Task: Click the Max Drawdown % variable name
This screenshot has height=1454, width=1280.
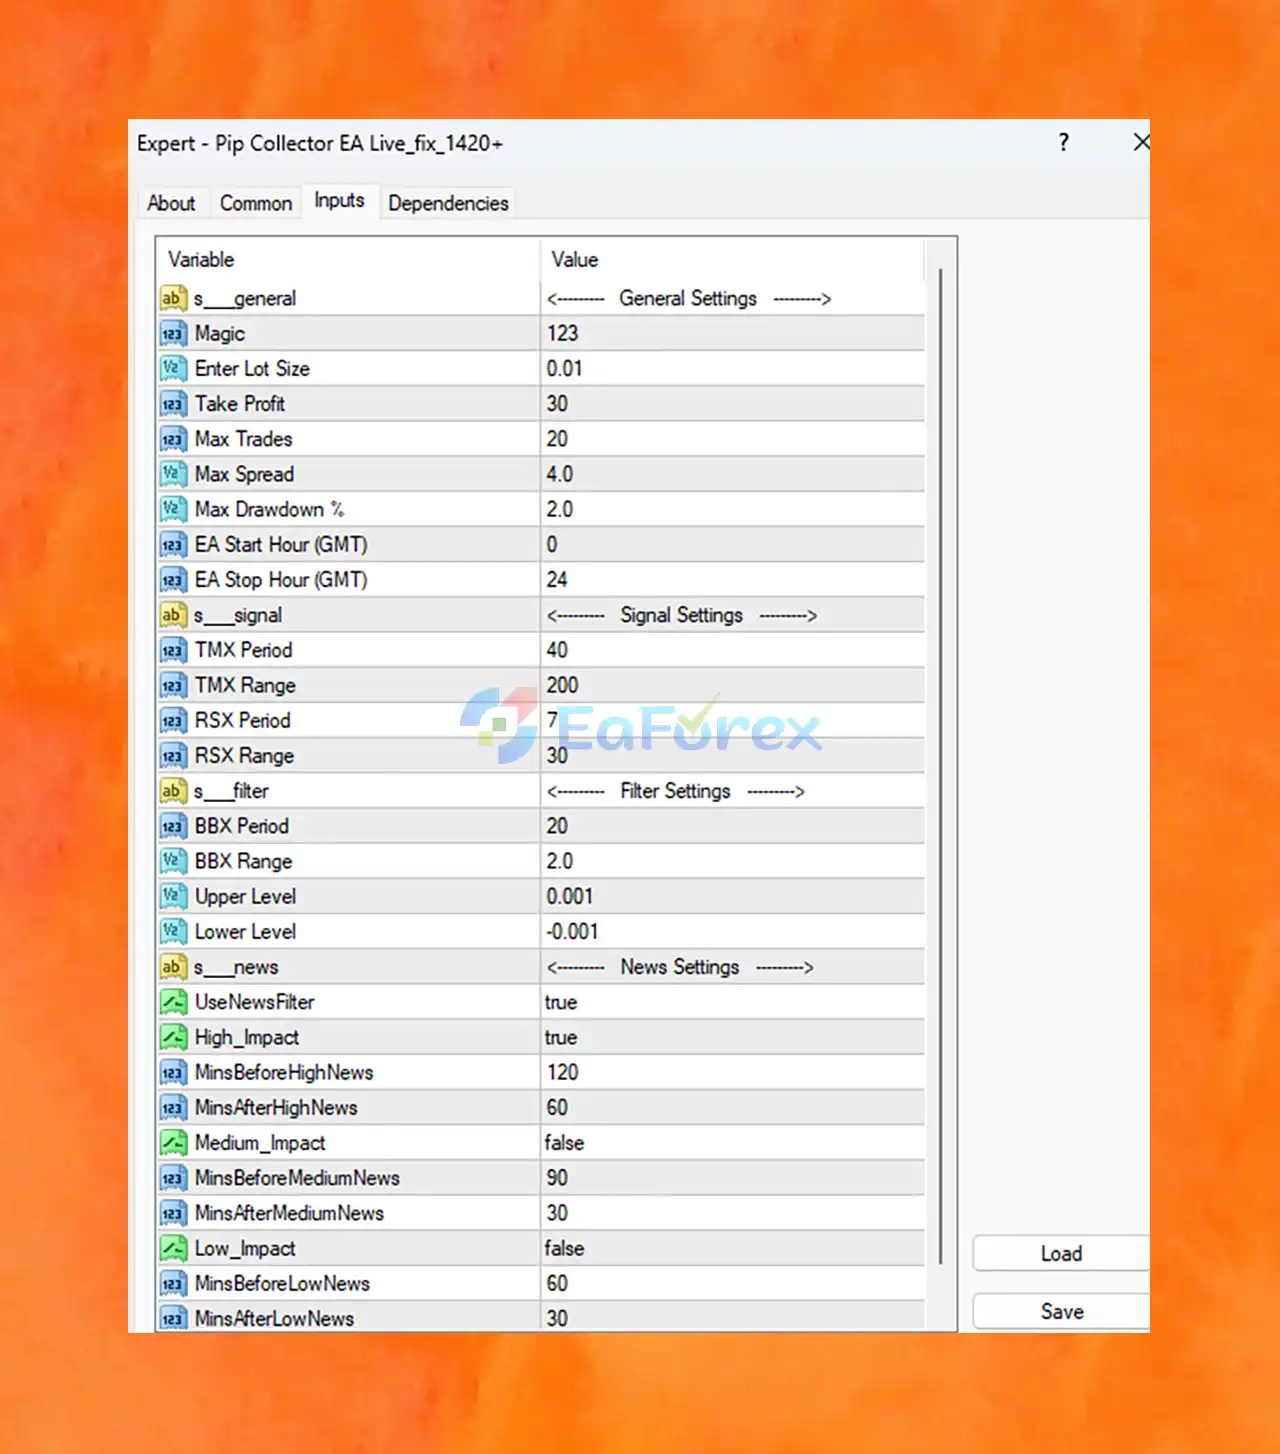Action: pos(269,509)
